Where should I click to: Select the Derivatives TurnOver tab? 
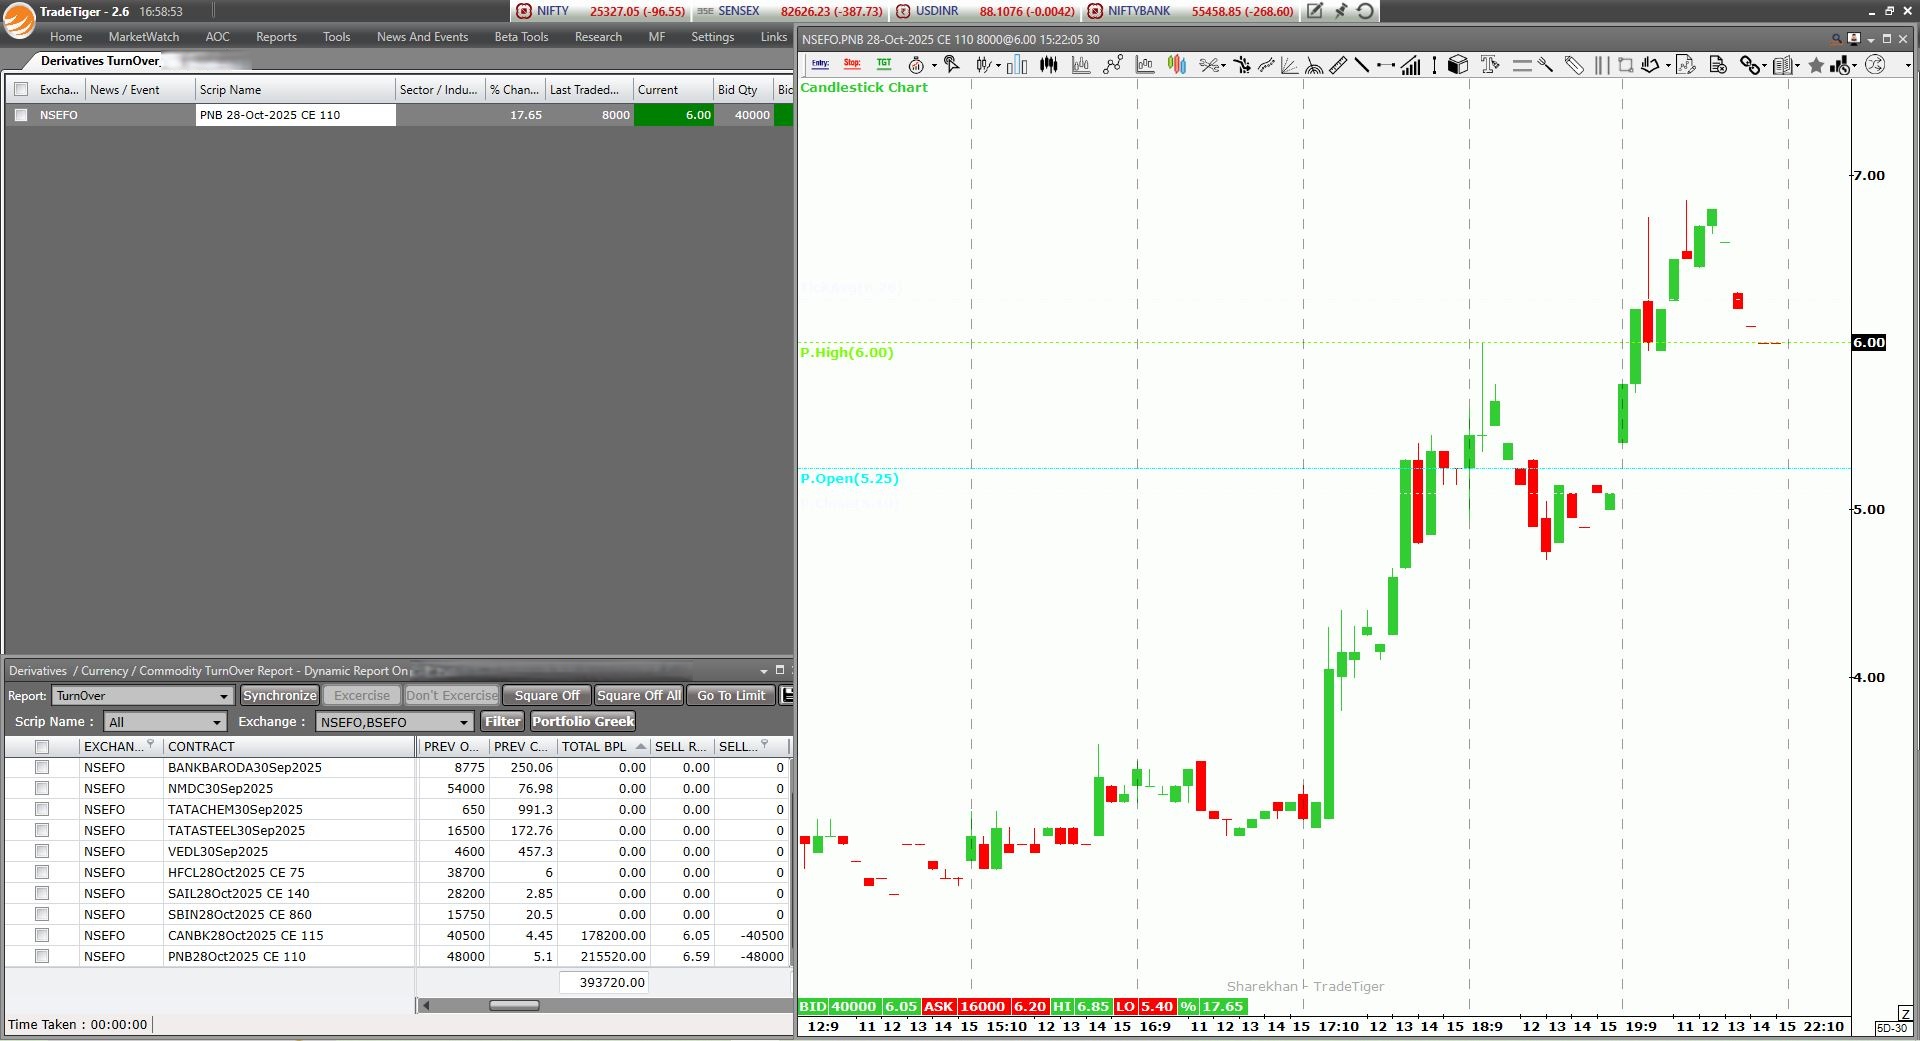tap(100, 61)
